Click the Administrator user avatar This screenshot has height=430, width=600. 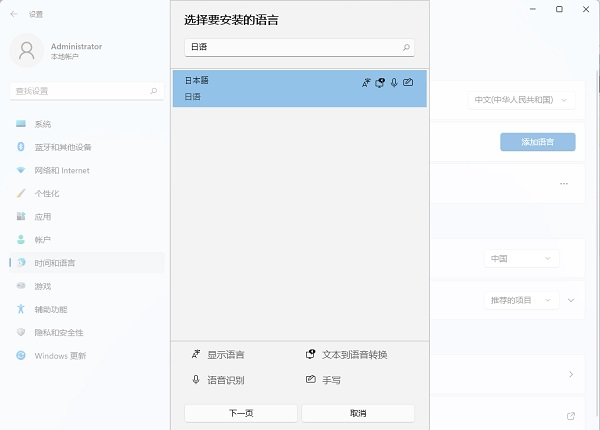click(28, 51)
